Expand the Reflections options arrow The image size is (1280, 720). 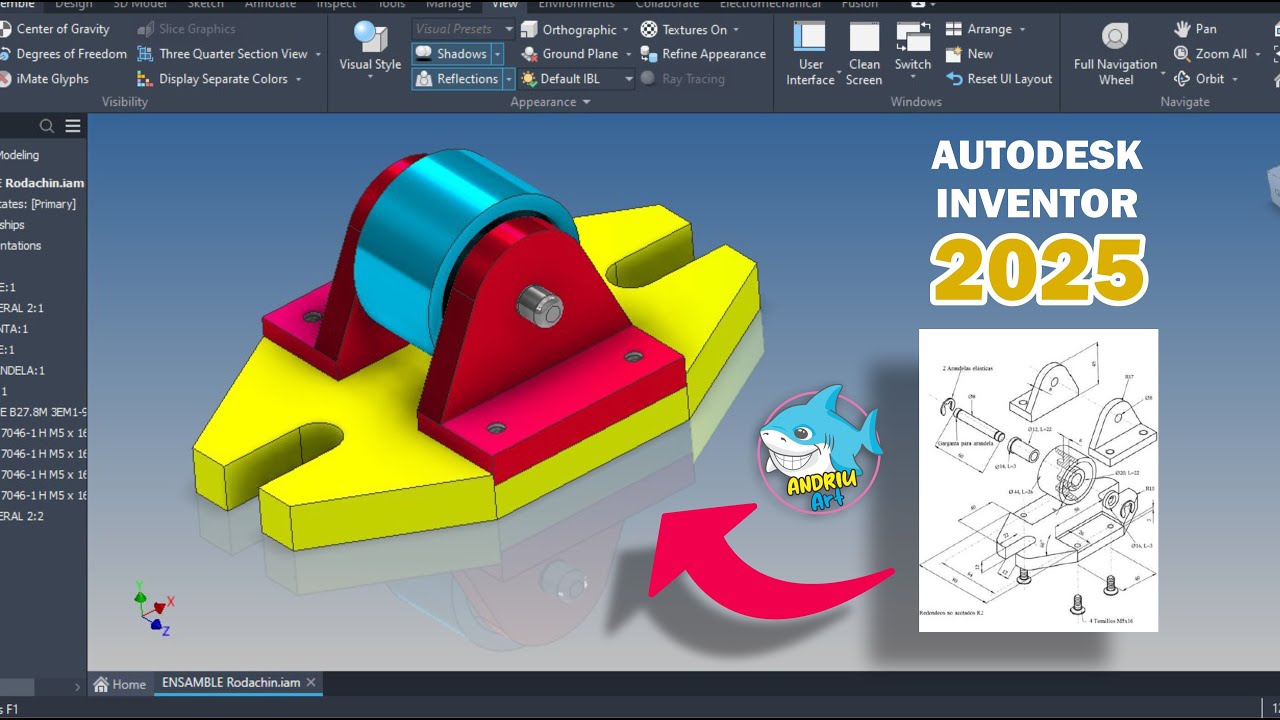(x=508, y=79)
